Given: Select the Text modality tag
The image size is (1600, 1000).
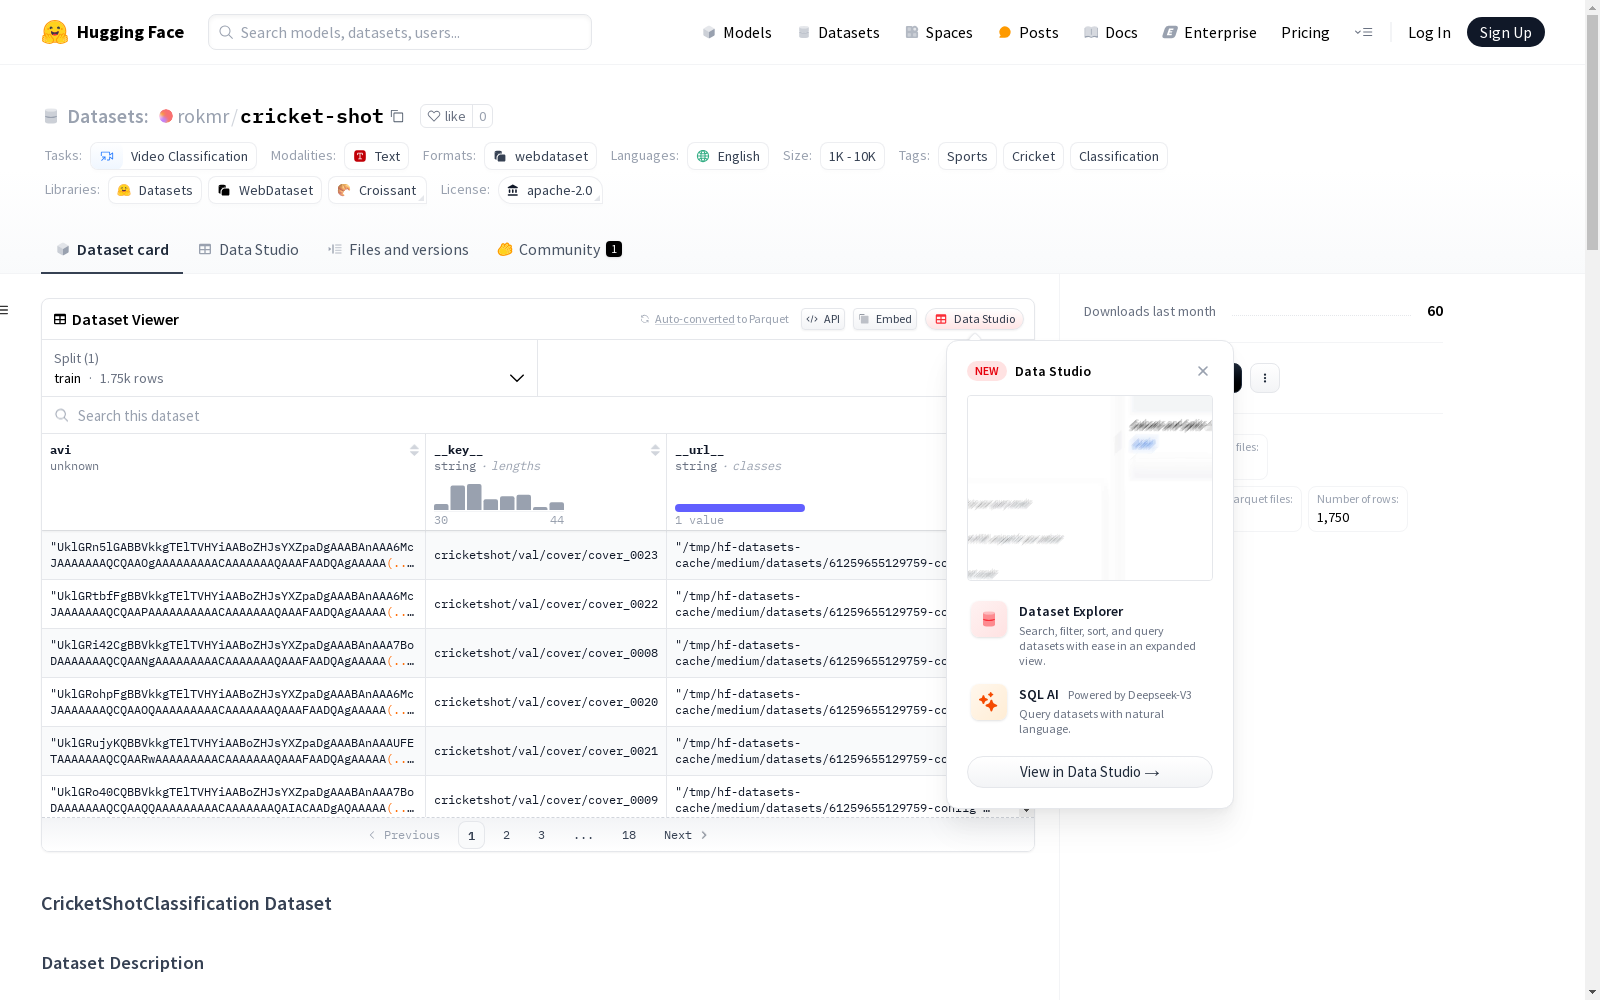Looking at the screenshot, I should click(x=377, y=156).
